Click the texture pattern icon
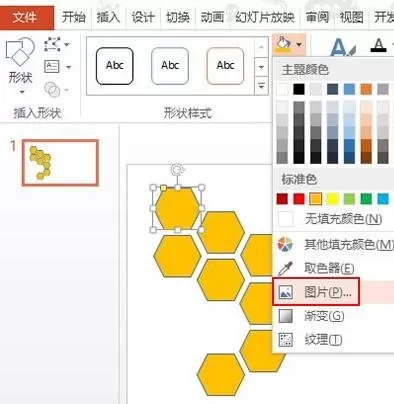 286,340
